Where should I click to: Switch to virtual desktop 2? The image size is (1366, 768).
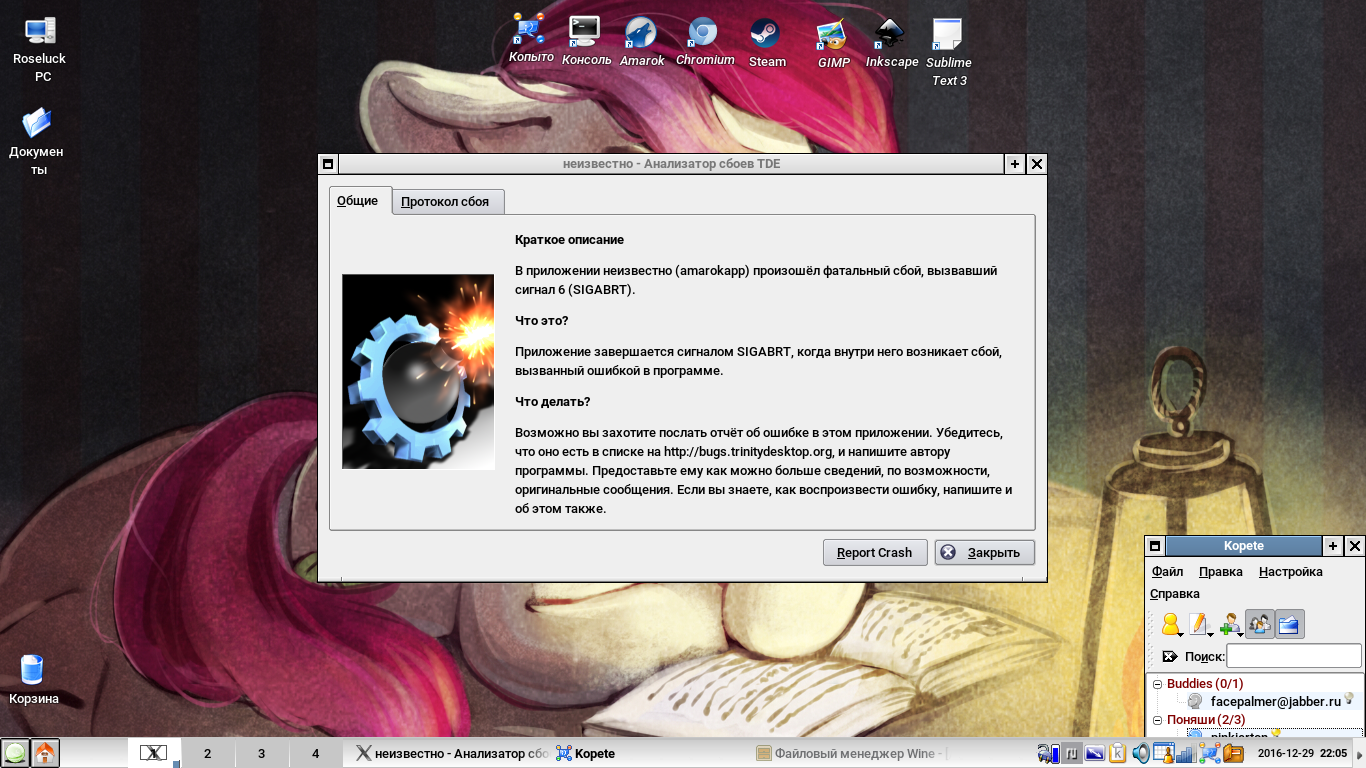208,754
